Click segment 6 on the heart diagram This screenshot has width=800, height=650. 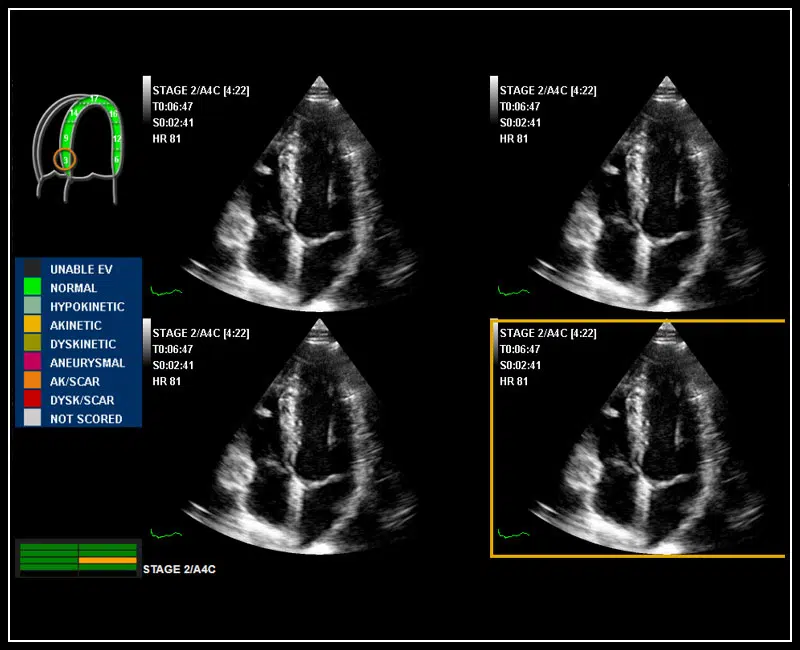pos(117,159)
